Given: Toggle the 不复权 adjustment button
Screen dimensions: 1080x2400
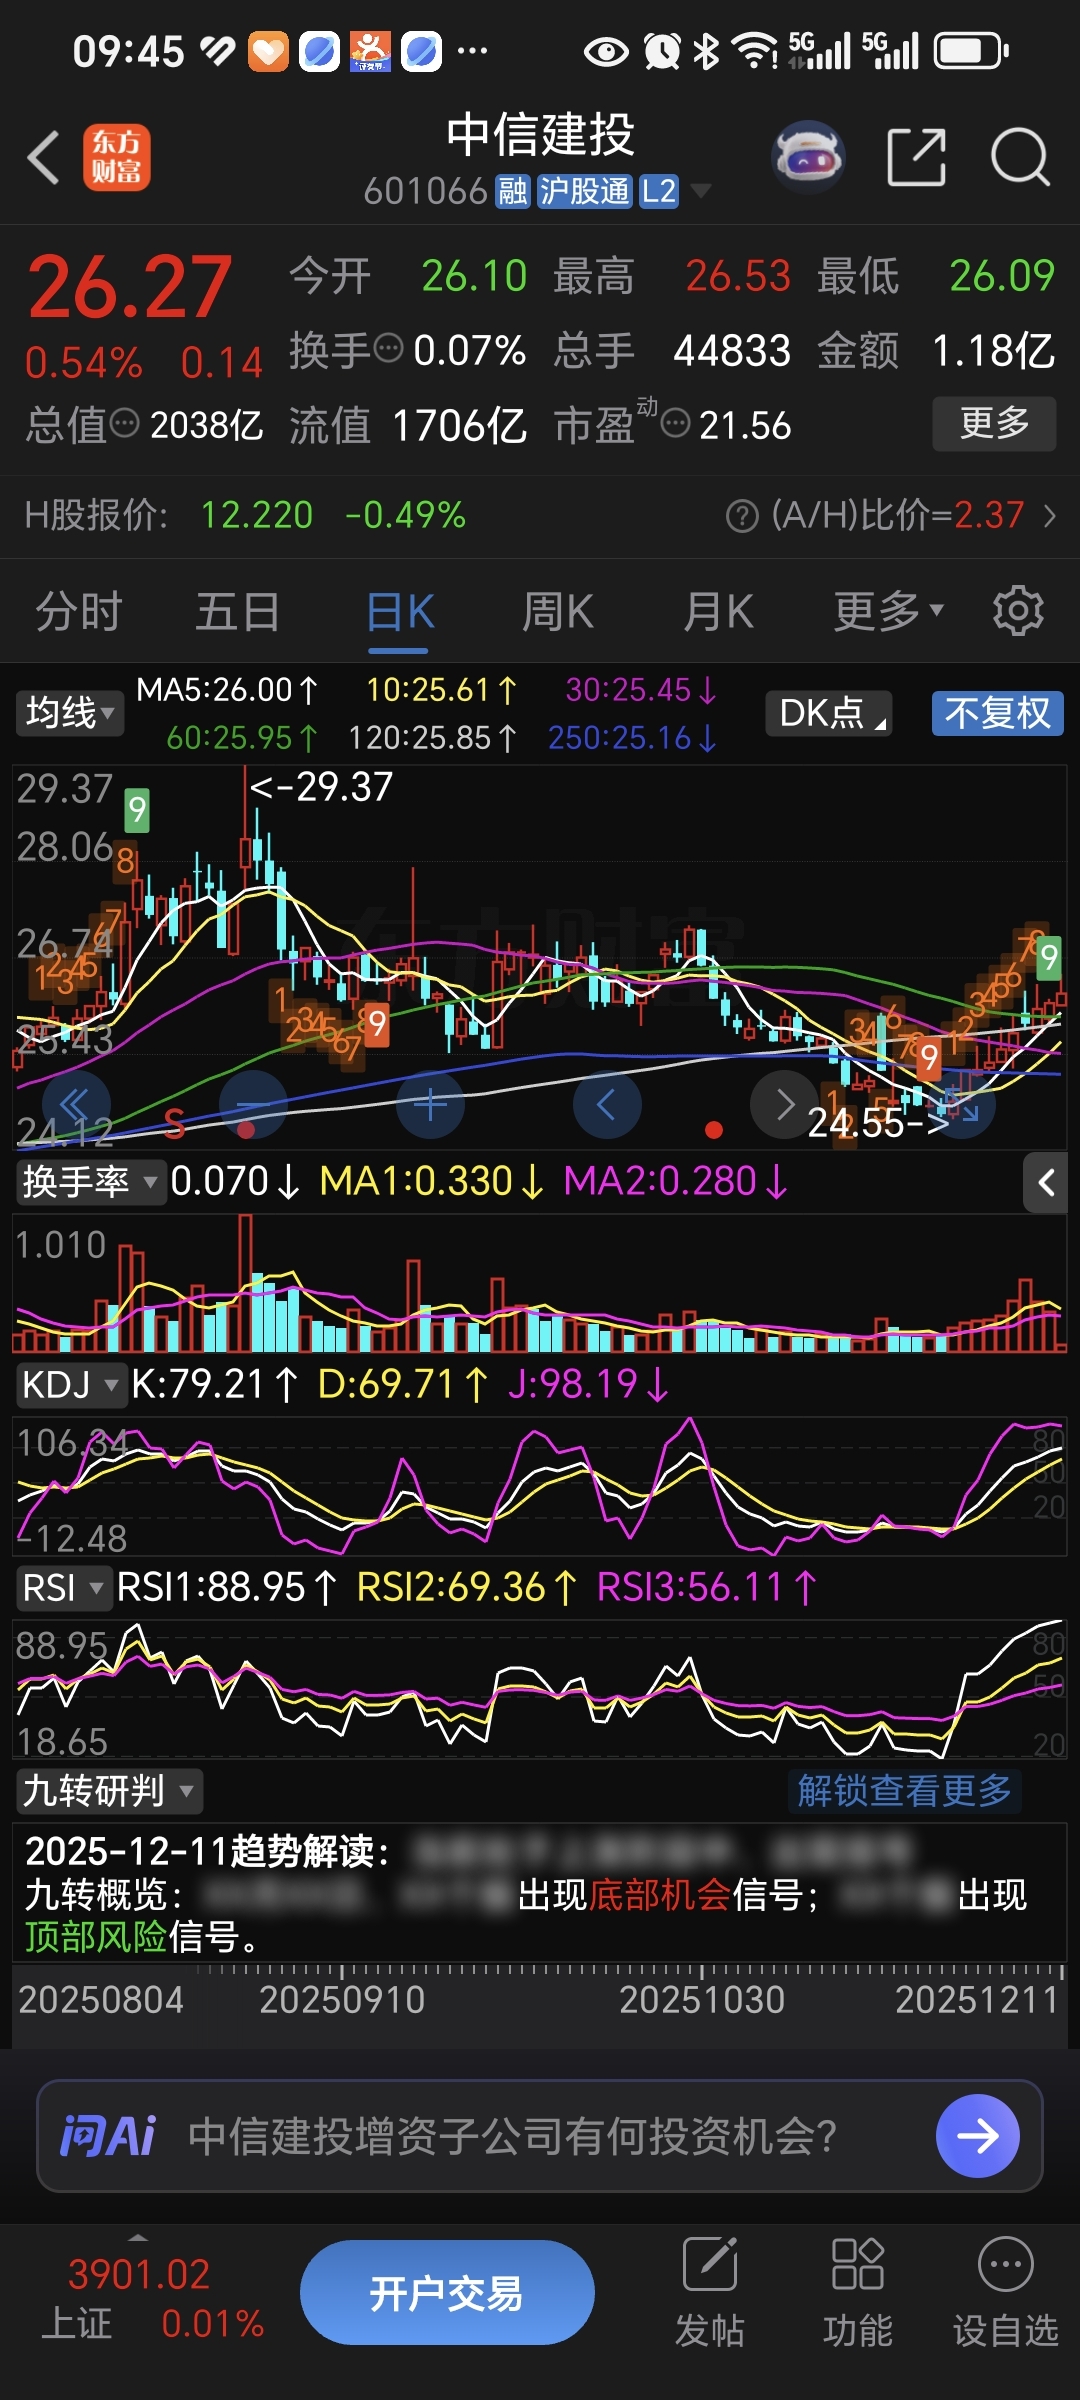Looking at the screenshot, I should 997,713.
